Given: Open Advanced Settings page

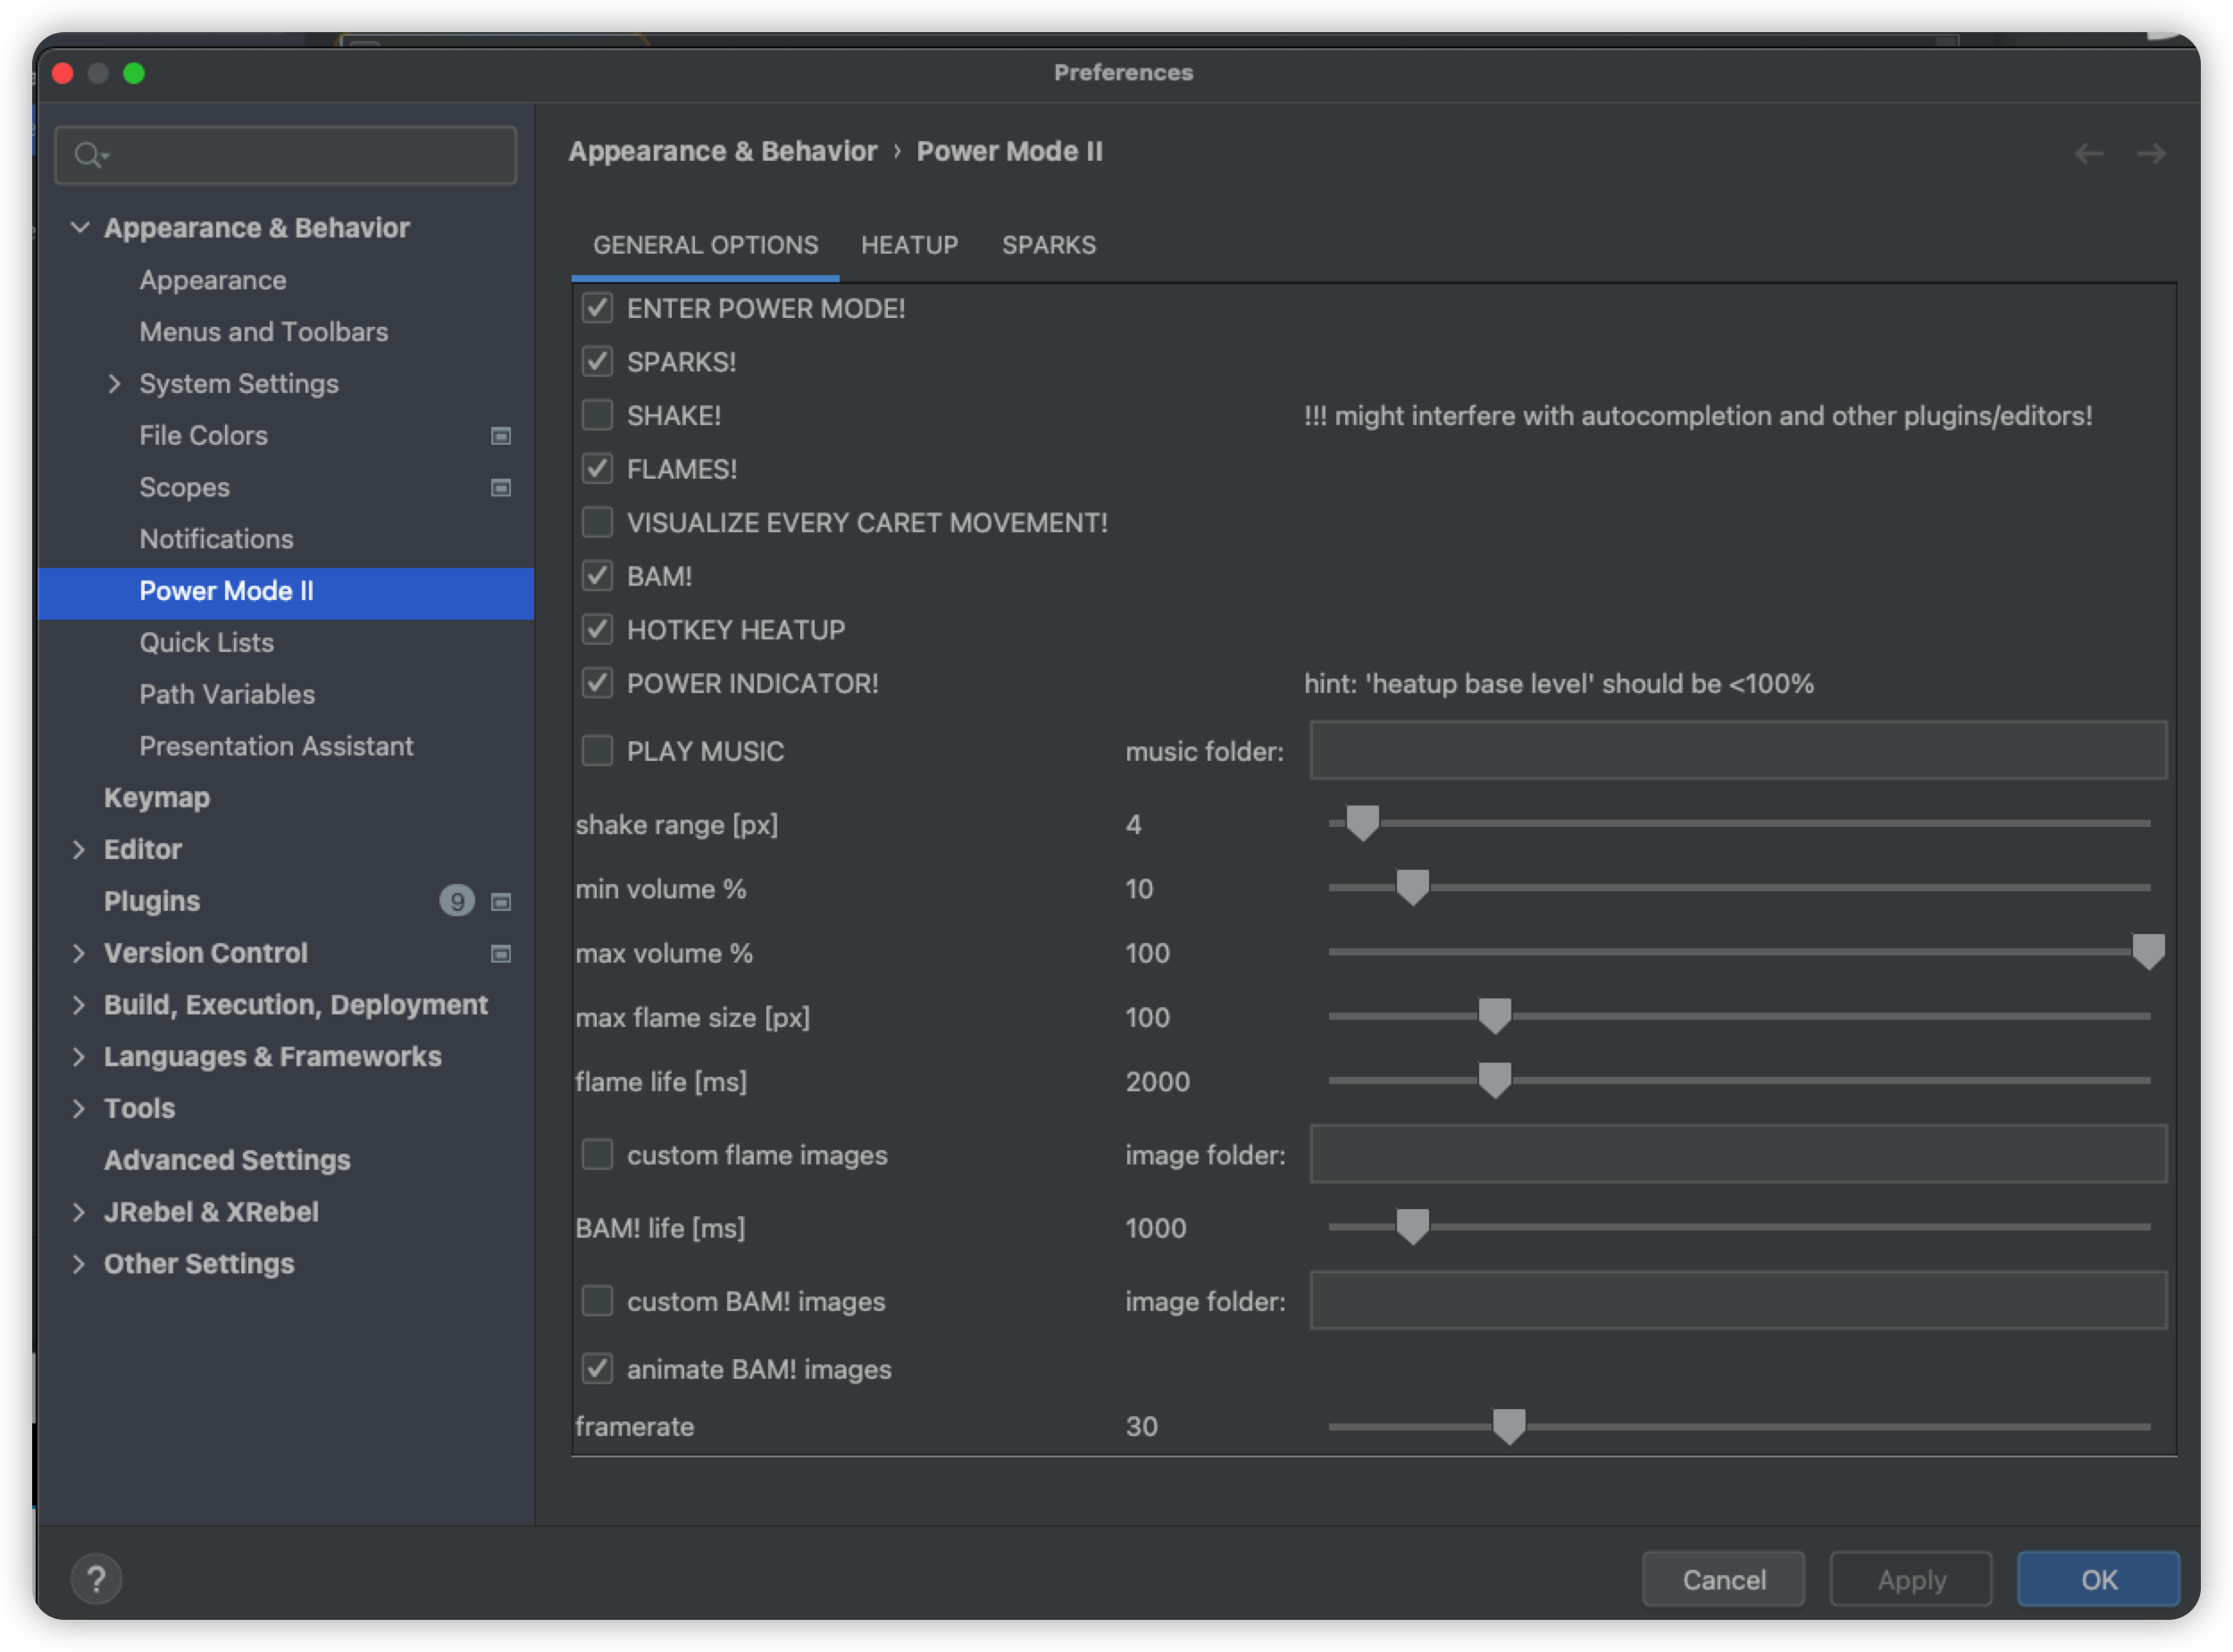Looking at the screenshot, I should pos(227,1160).
